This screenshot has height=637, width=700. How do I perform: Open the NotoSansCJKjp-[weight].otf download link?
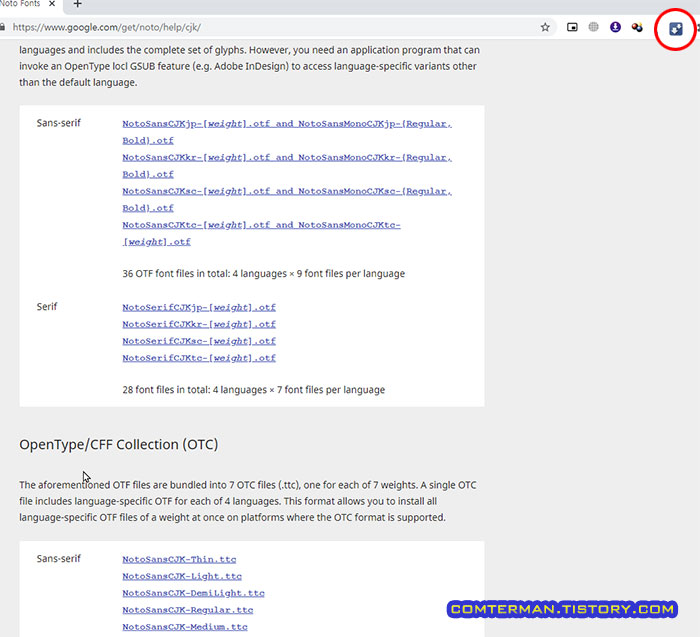pyautogui.click(x=287, y=132)
